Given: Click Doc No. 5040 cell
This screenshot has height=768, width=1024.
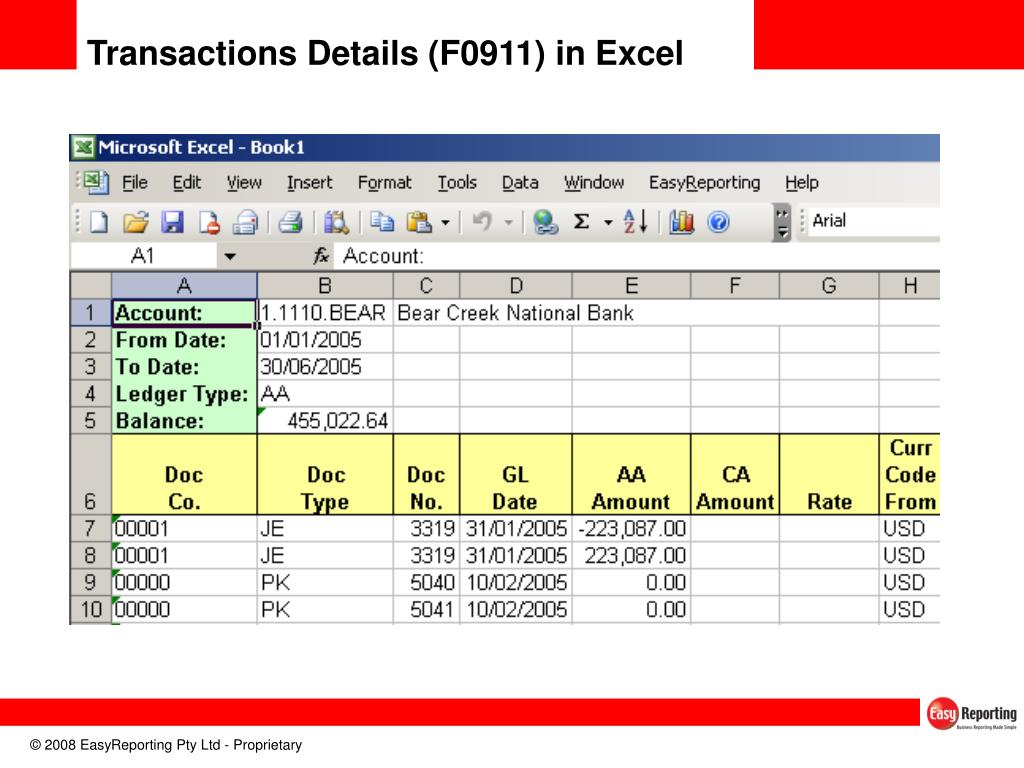Looking at the screenshot, I should pyautogui.click(x=426, y=583).
